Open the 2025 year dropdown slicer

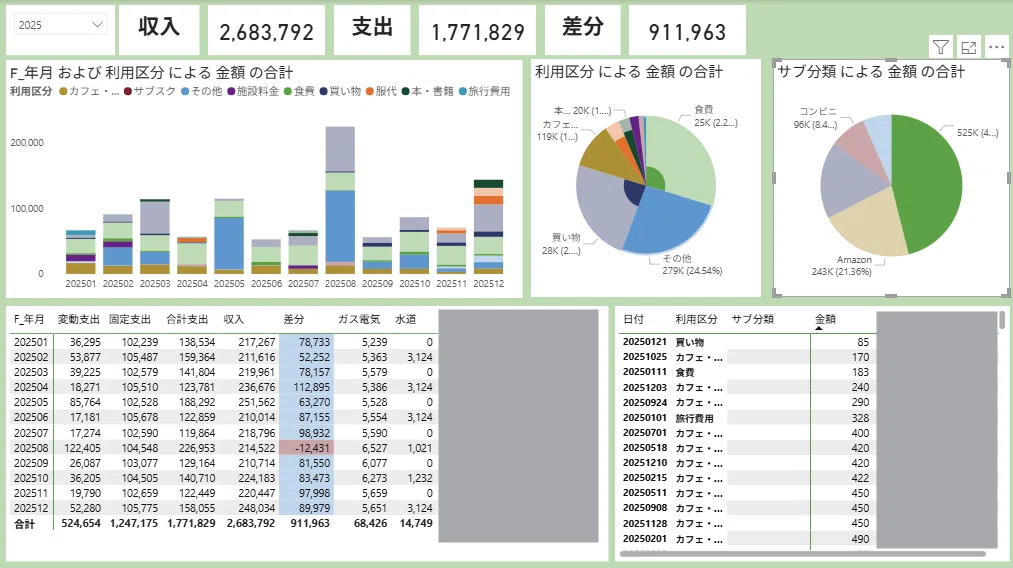(x=59, y=25)
